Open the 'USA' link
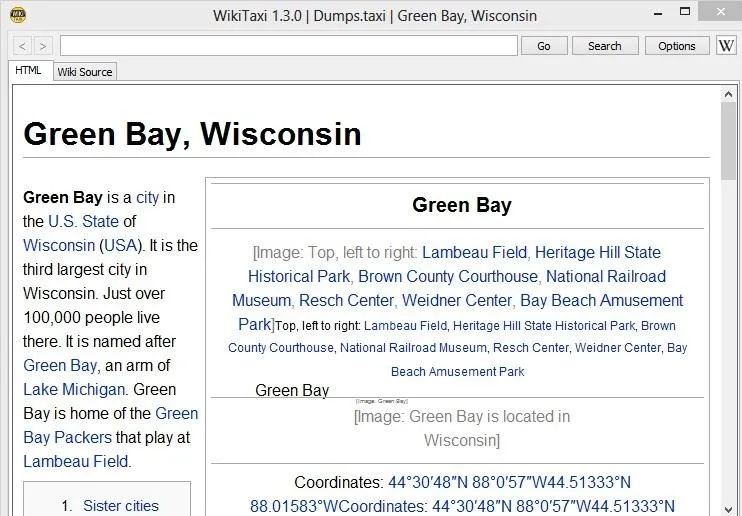 point(120,245)
